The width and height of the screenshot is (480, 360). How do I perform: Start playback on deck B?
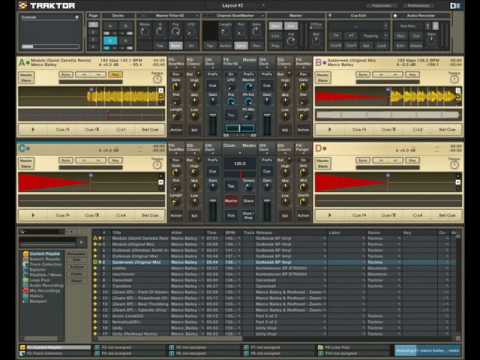pos(330,129)
